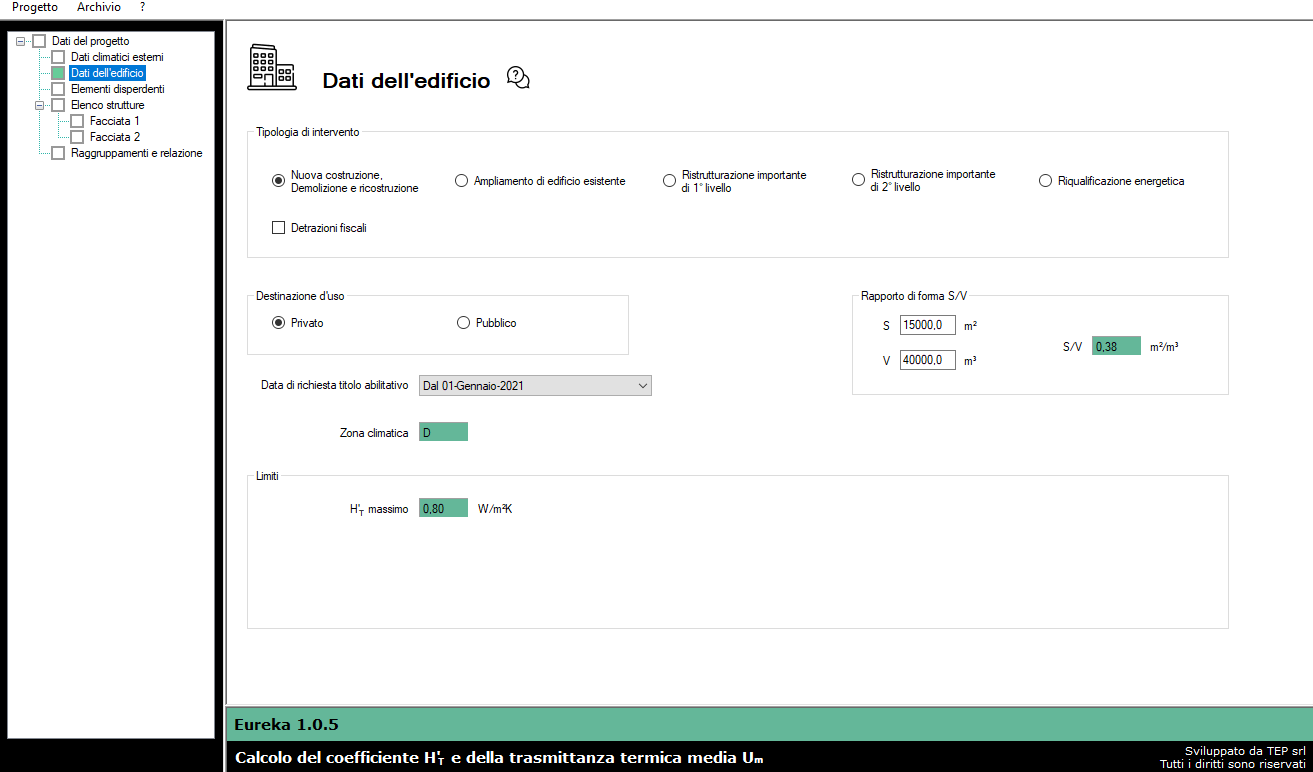Choose the Pubblico destination radio button

click(x=463, y=323)
